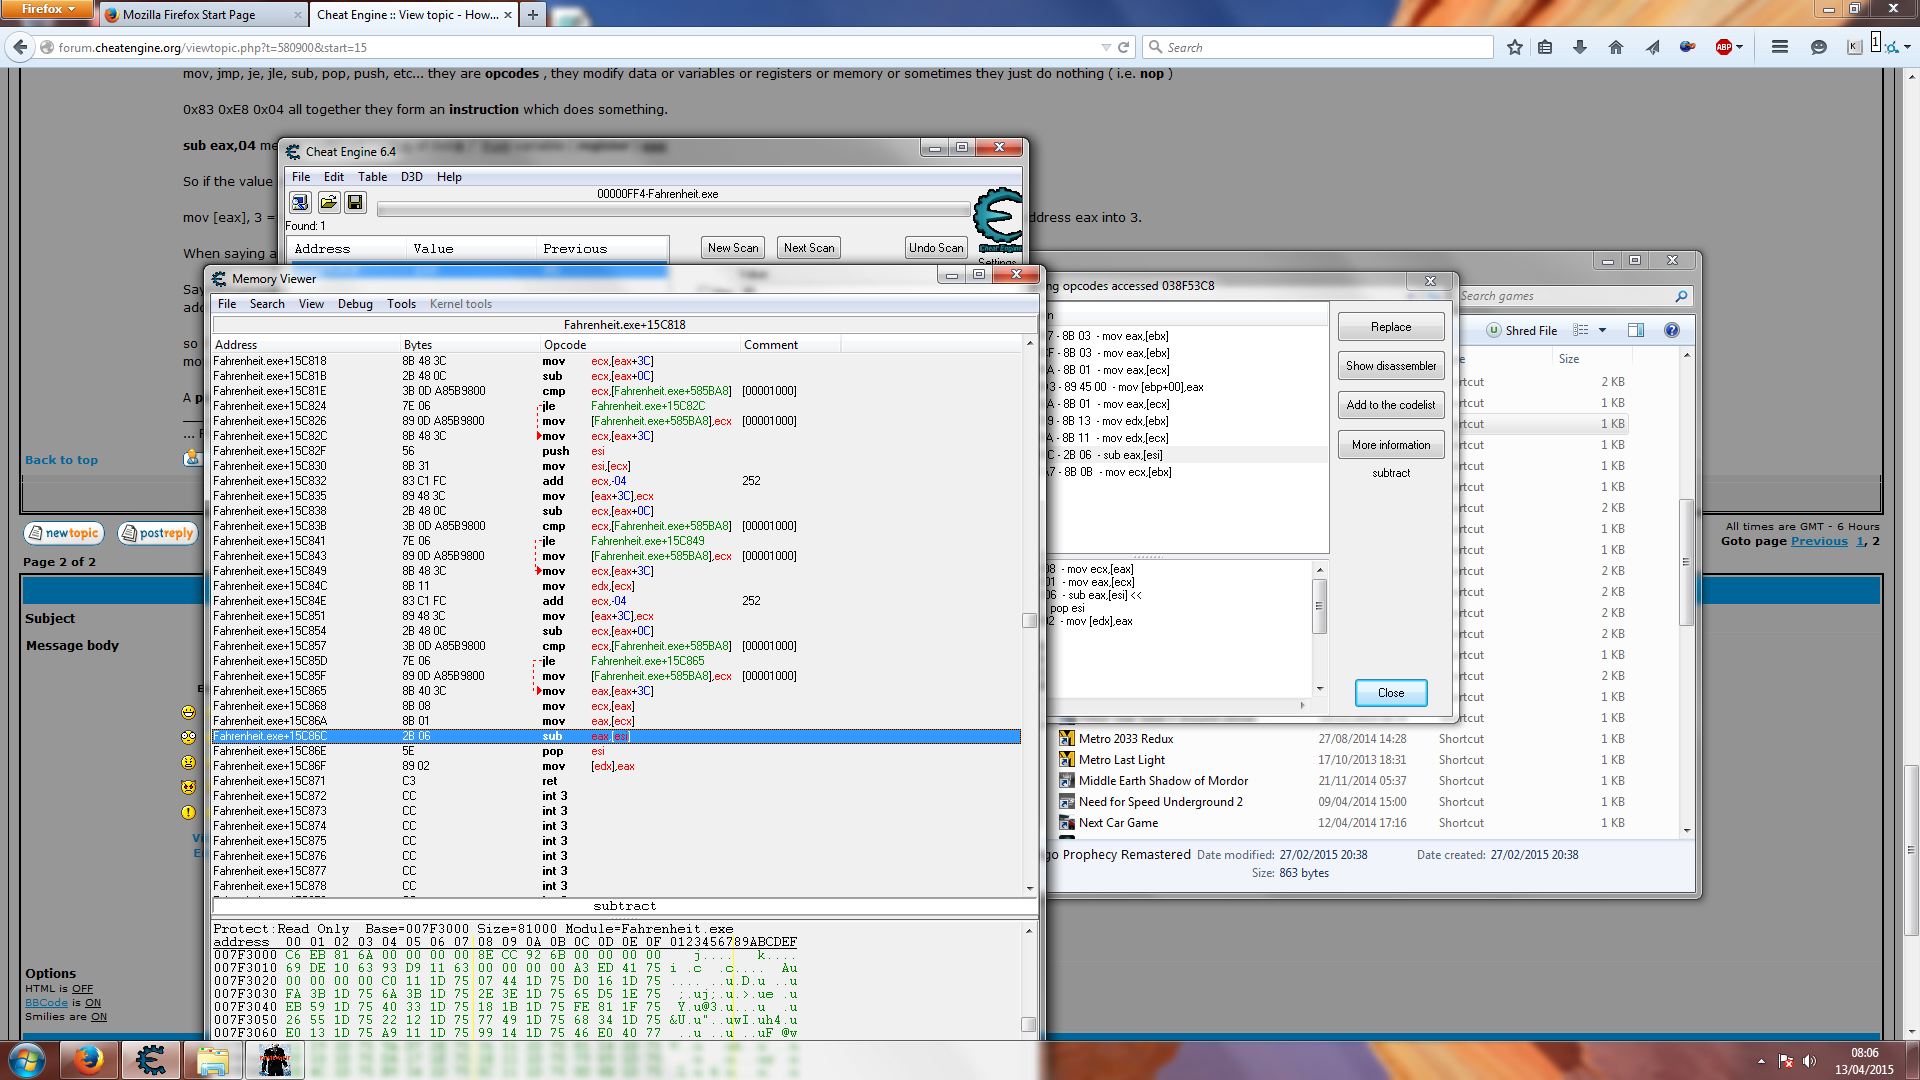Click the Windows Start orb
The image size is (1920, 1080).
click(x=27, y=1060)
